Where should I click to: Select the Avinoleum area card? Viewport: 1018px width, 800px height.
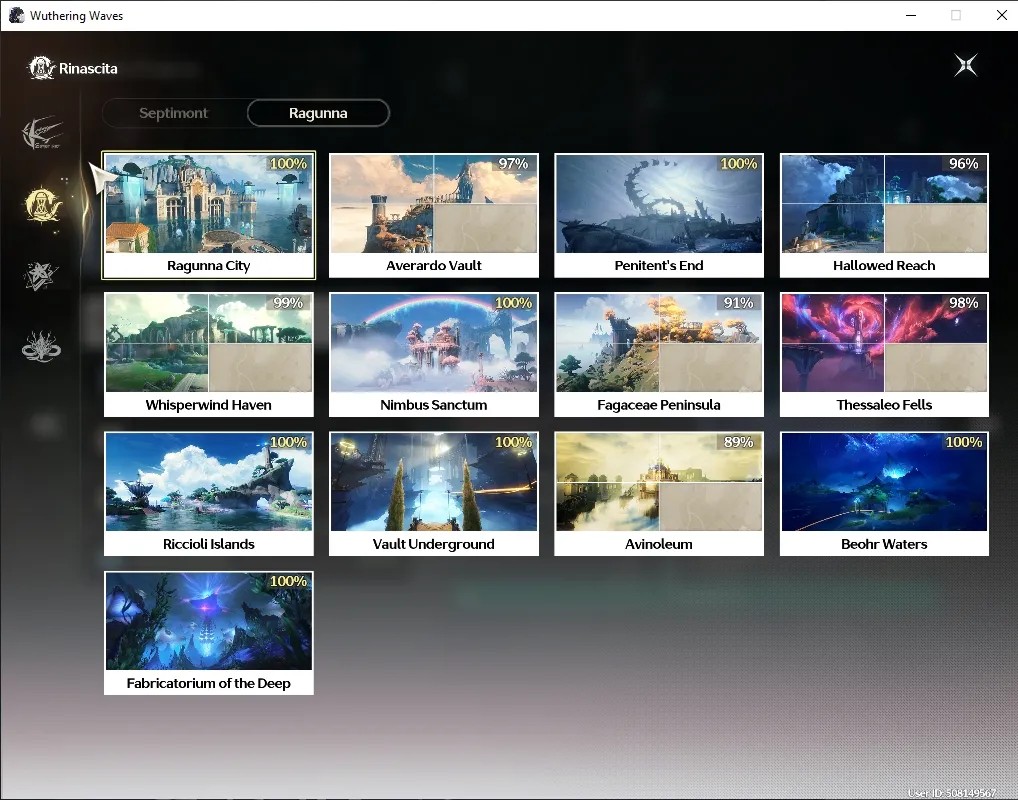tap(659, 494)
